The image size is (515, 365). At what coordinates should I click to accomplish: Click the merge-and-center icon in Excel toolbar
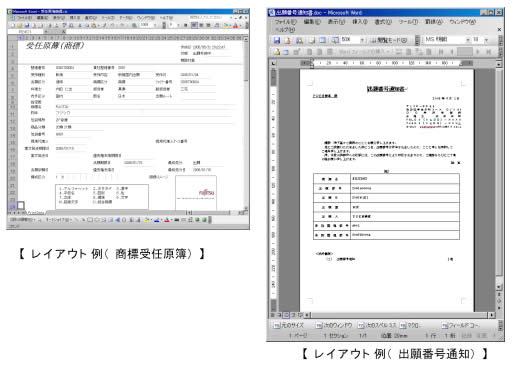[x=217, y=25]
